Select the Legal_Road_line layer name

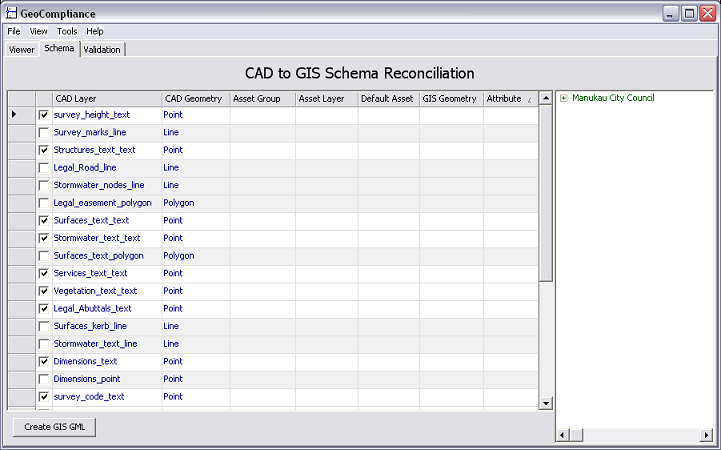(85, 168)
